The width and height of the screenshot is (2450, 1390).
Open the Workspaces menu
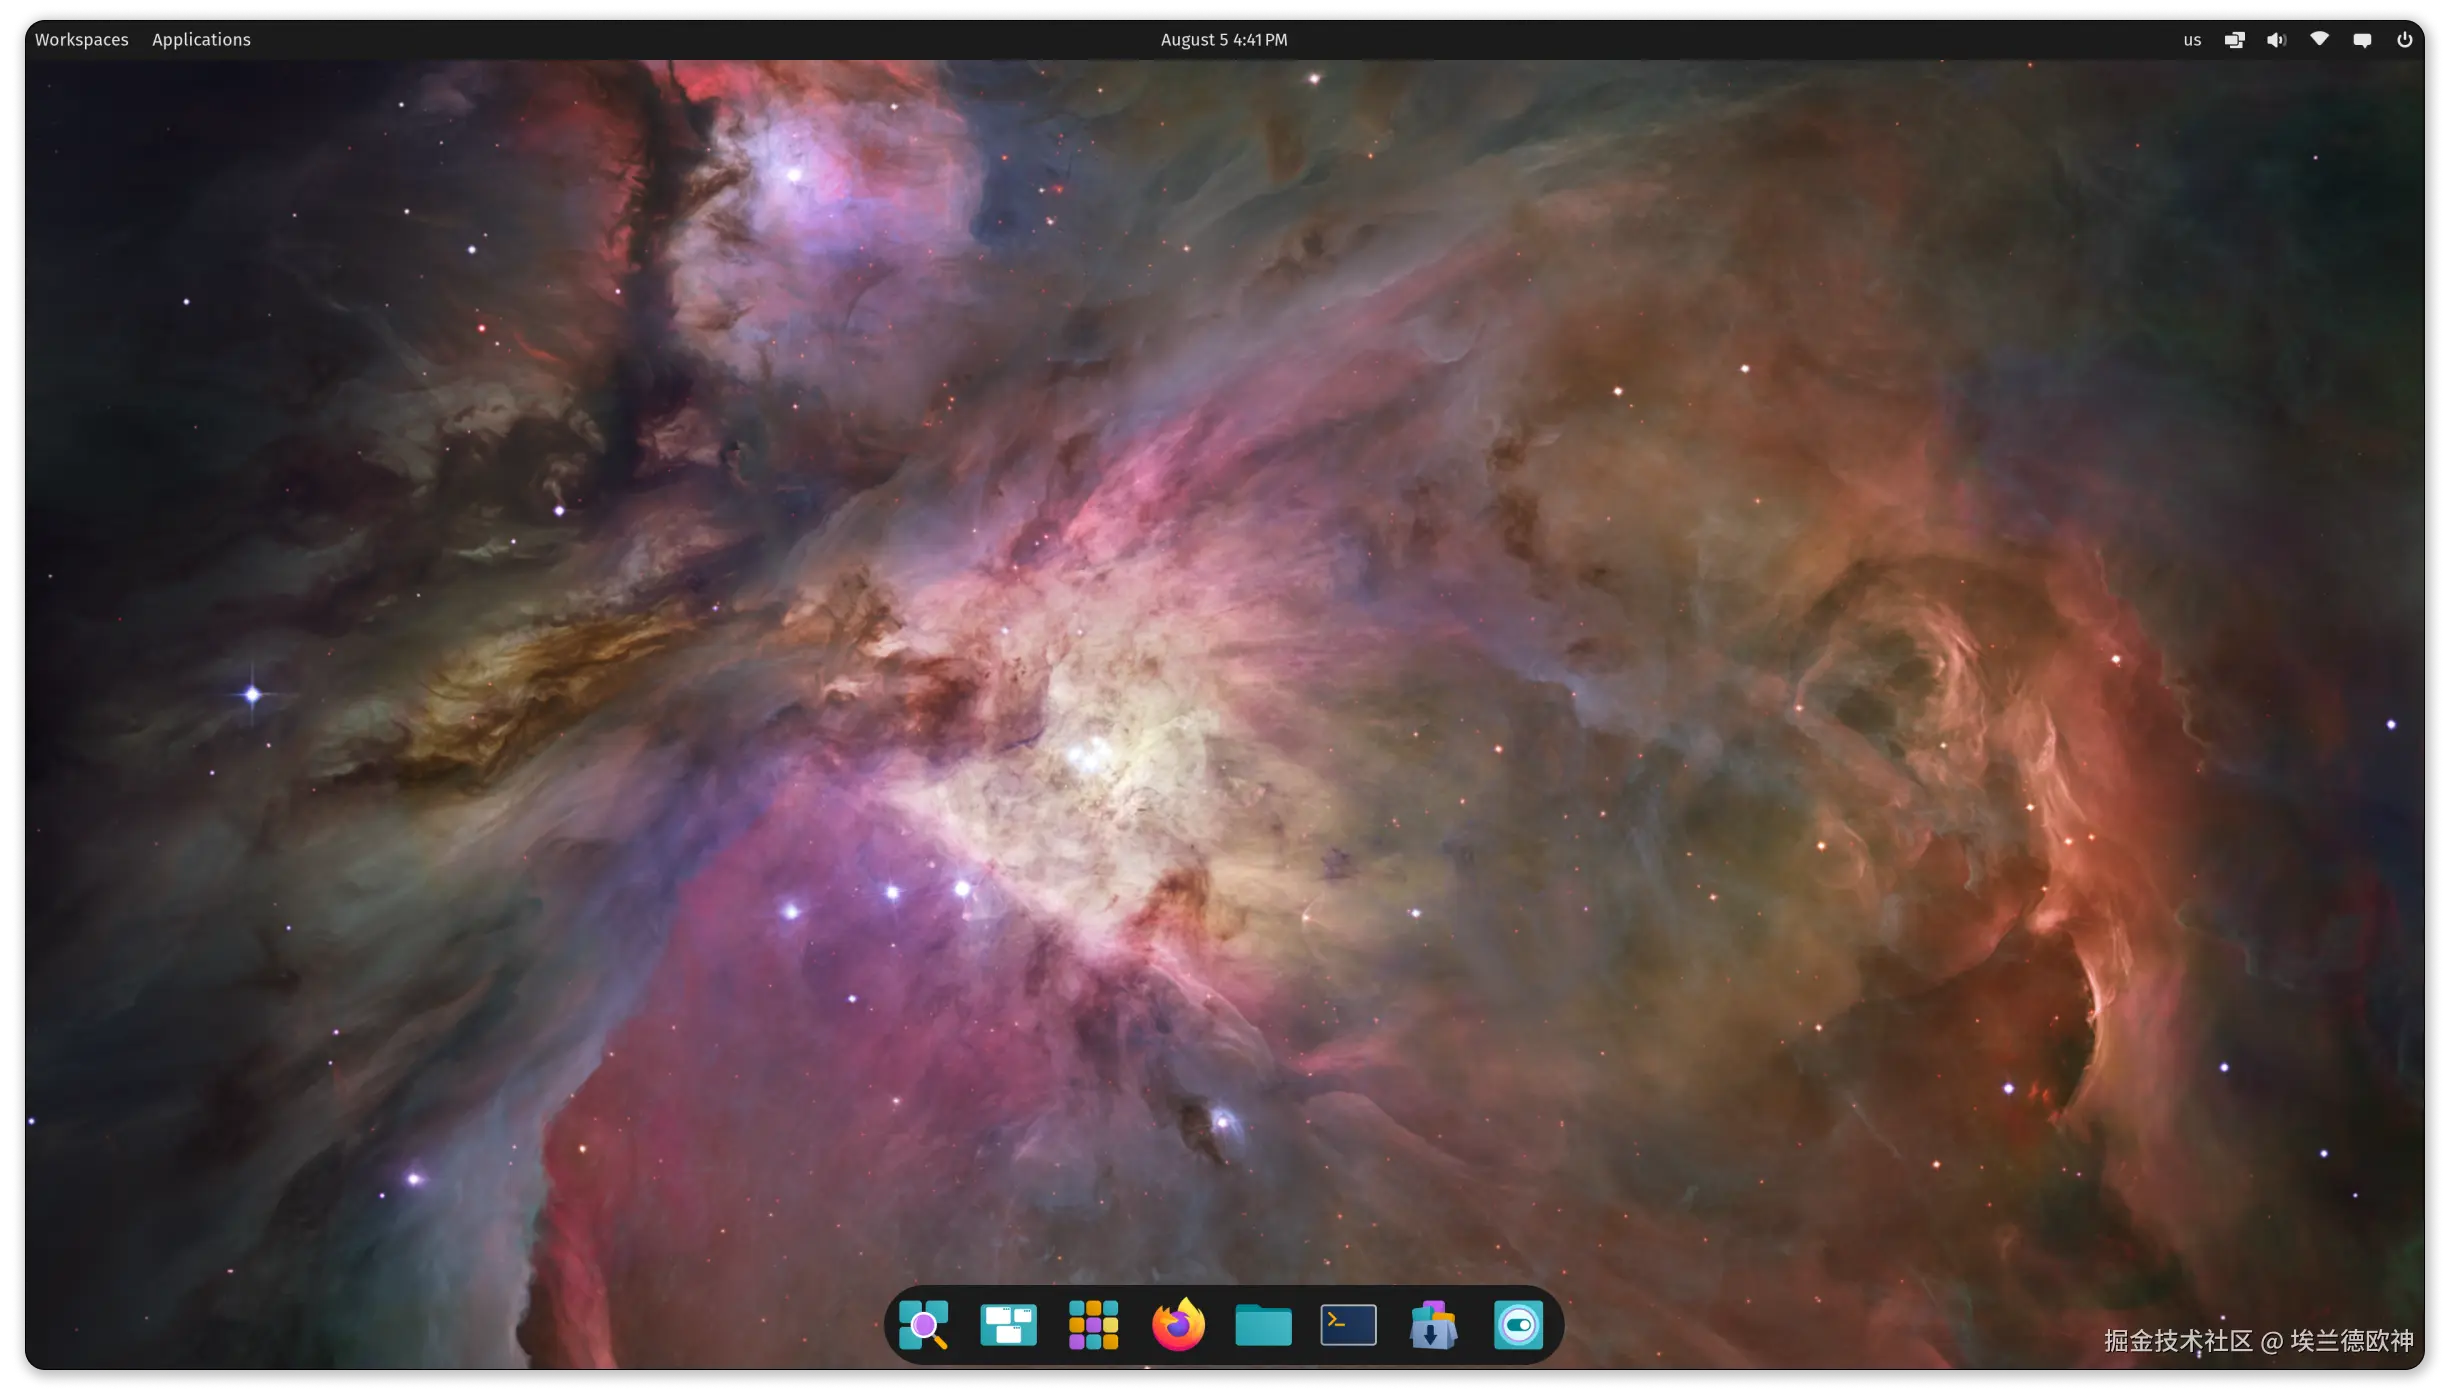coord(81,40)
